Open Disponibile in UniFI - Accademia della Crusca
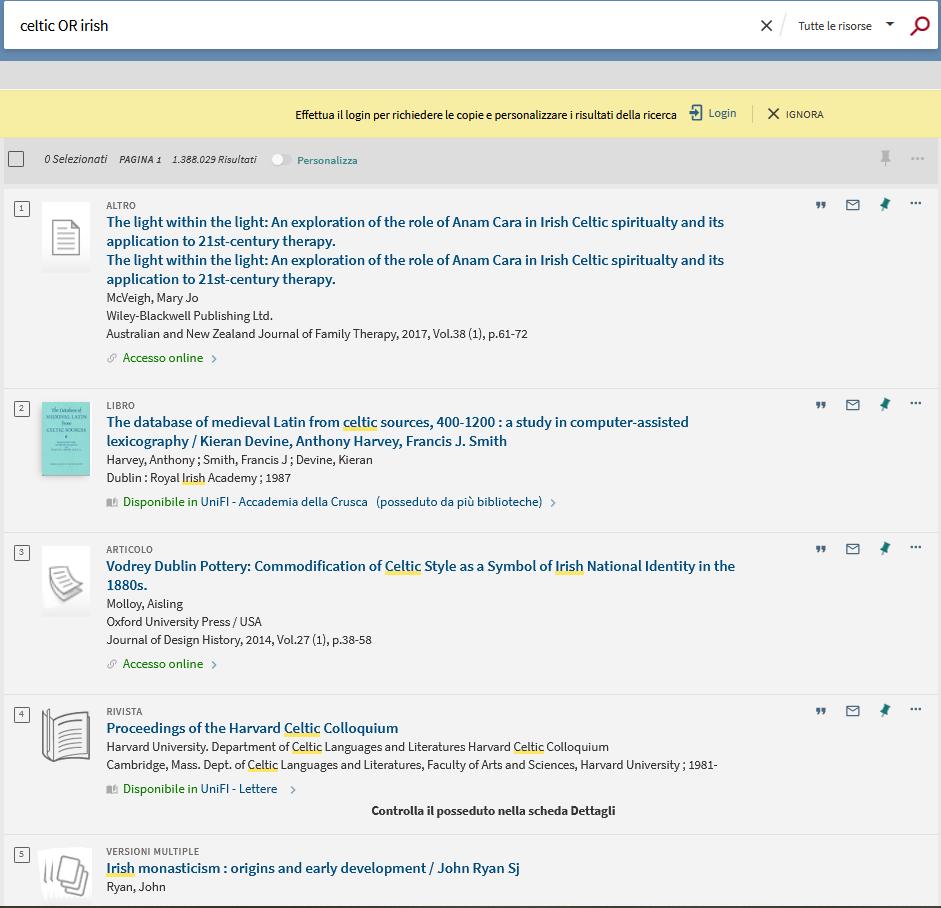The image size is (941, 908). (245, 502)
